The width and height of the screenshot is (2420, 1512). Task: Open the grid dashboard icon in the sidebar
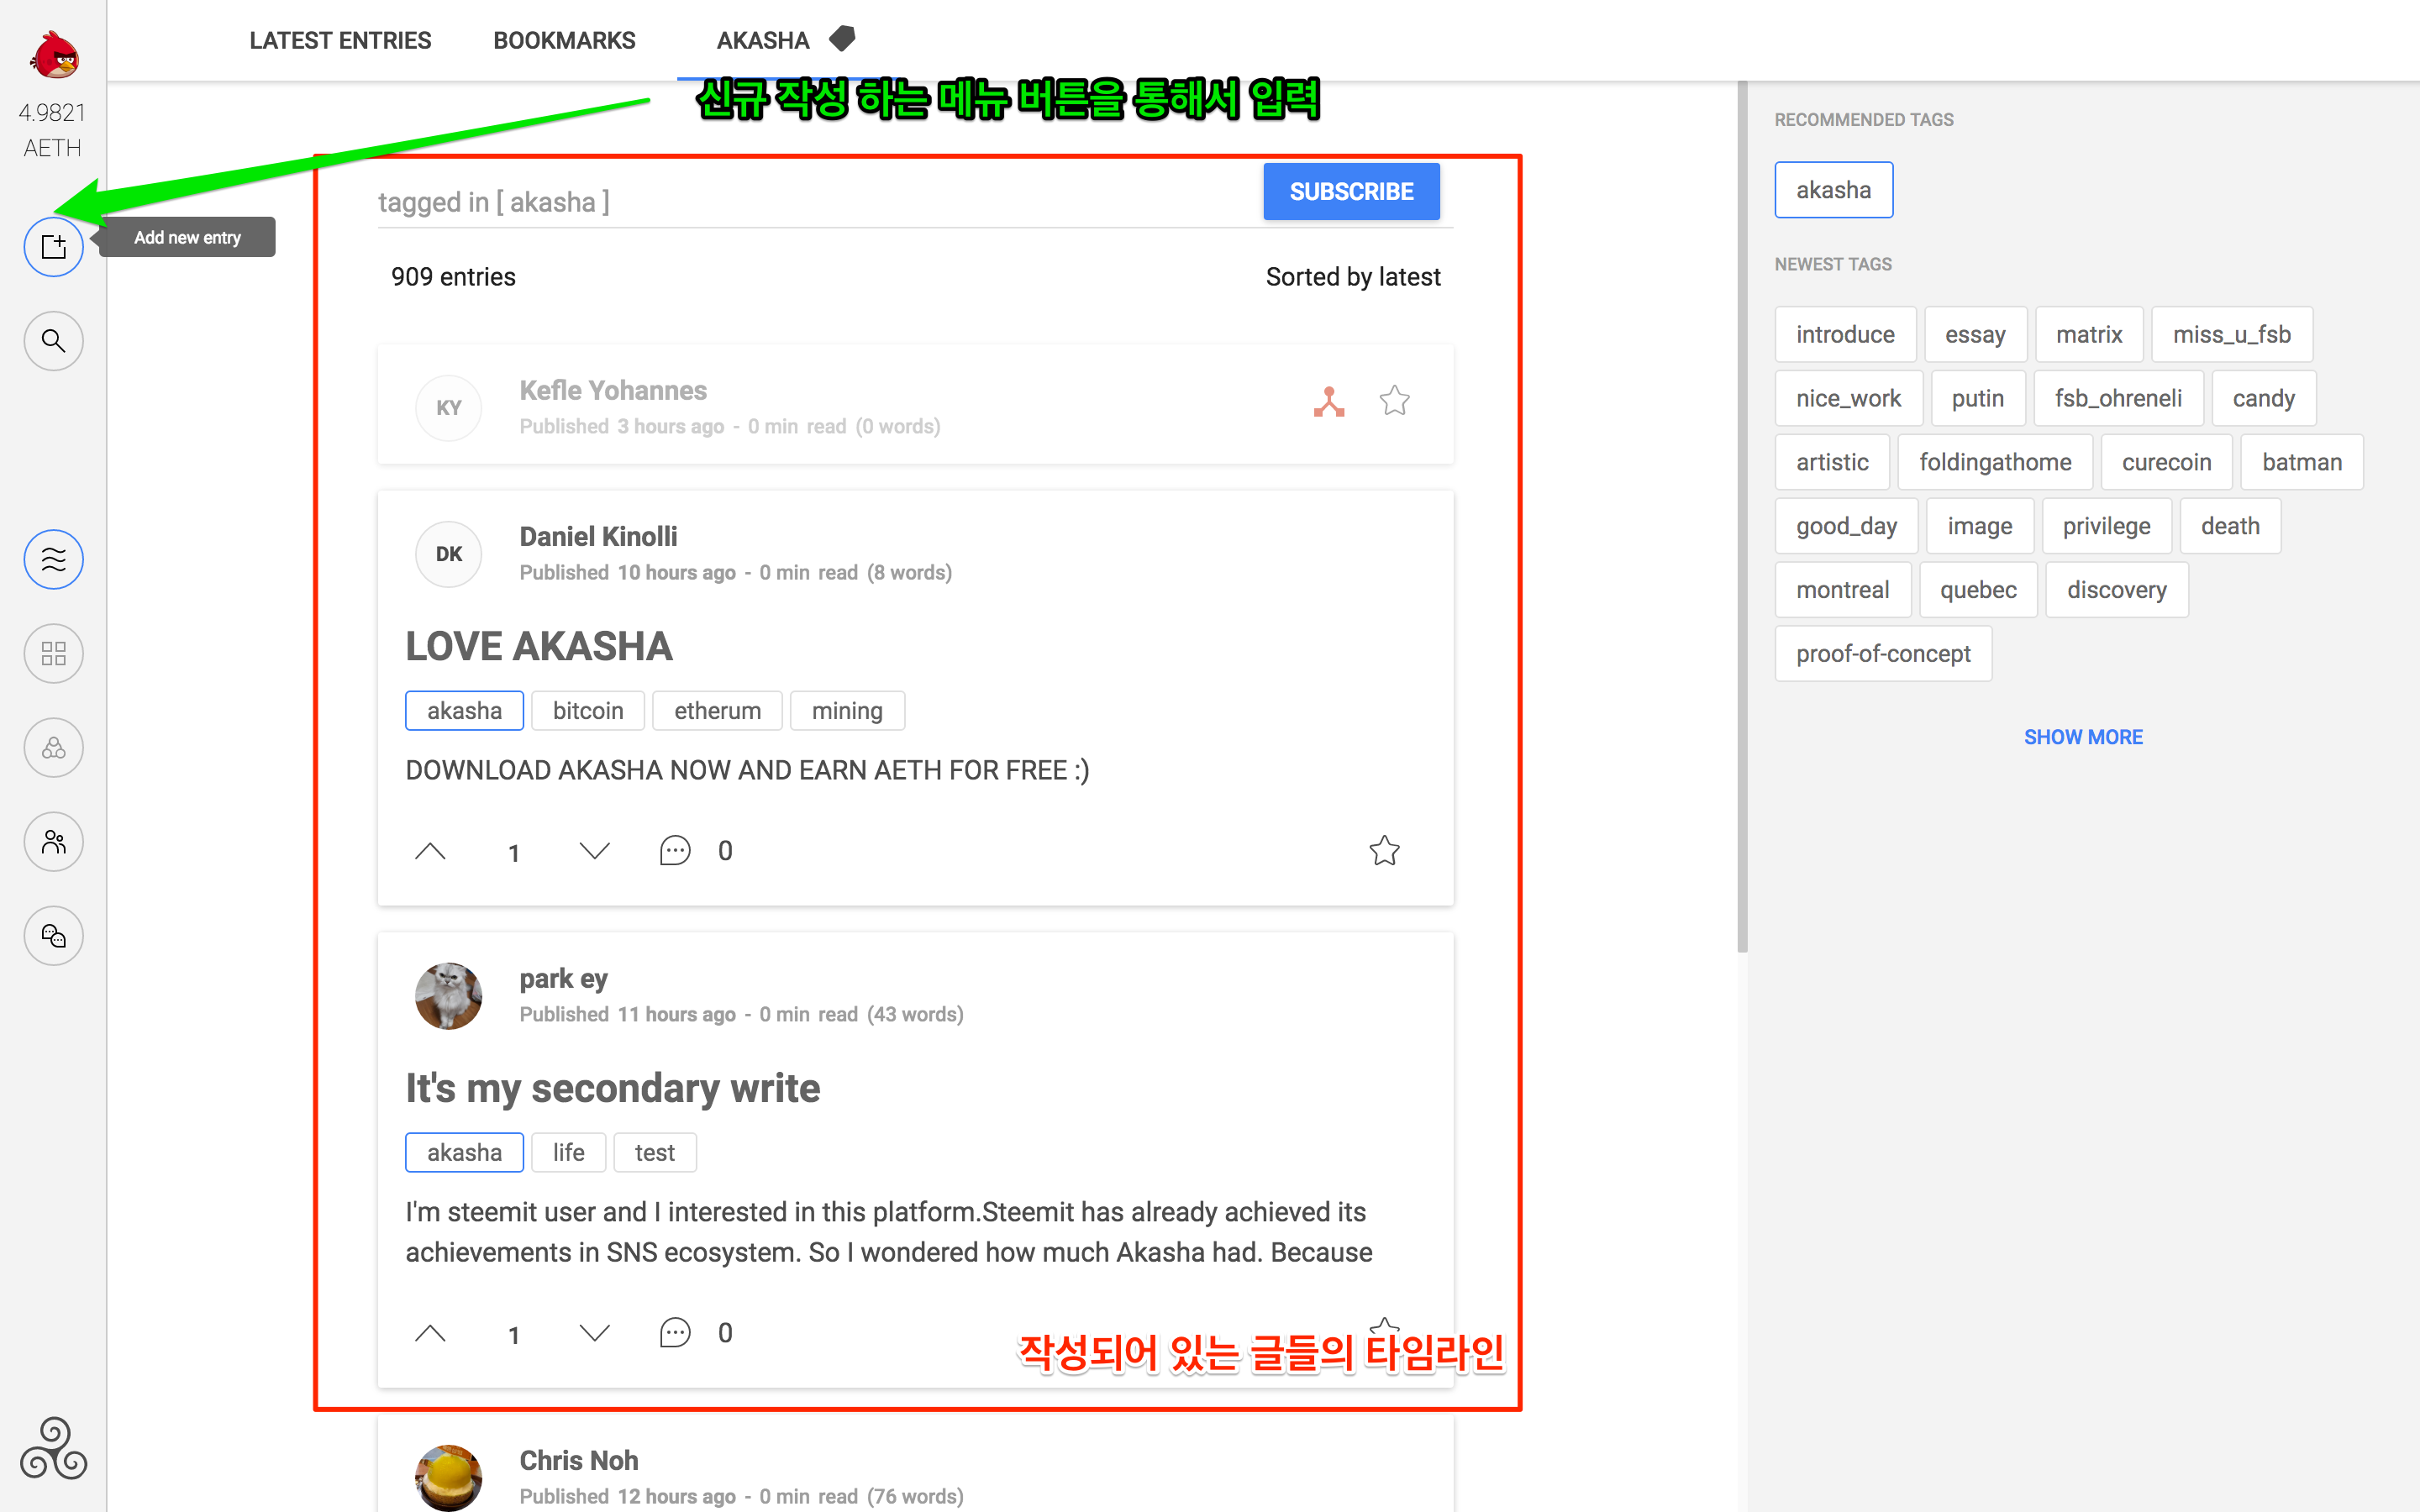pos(54,653)
